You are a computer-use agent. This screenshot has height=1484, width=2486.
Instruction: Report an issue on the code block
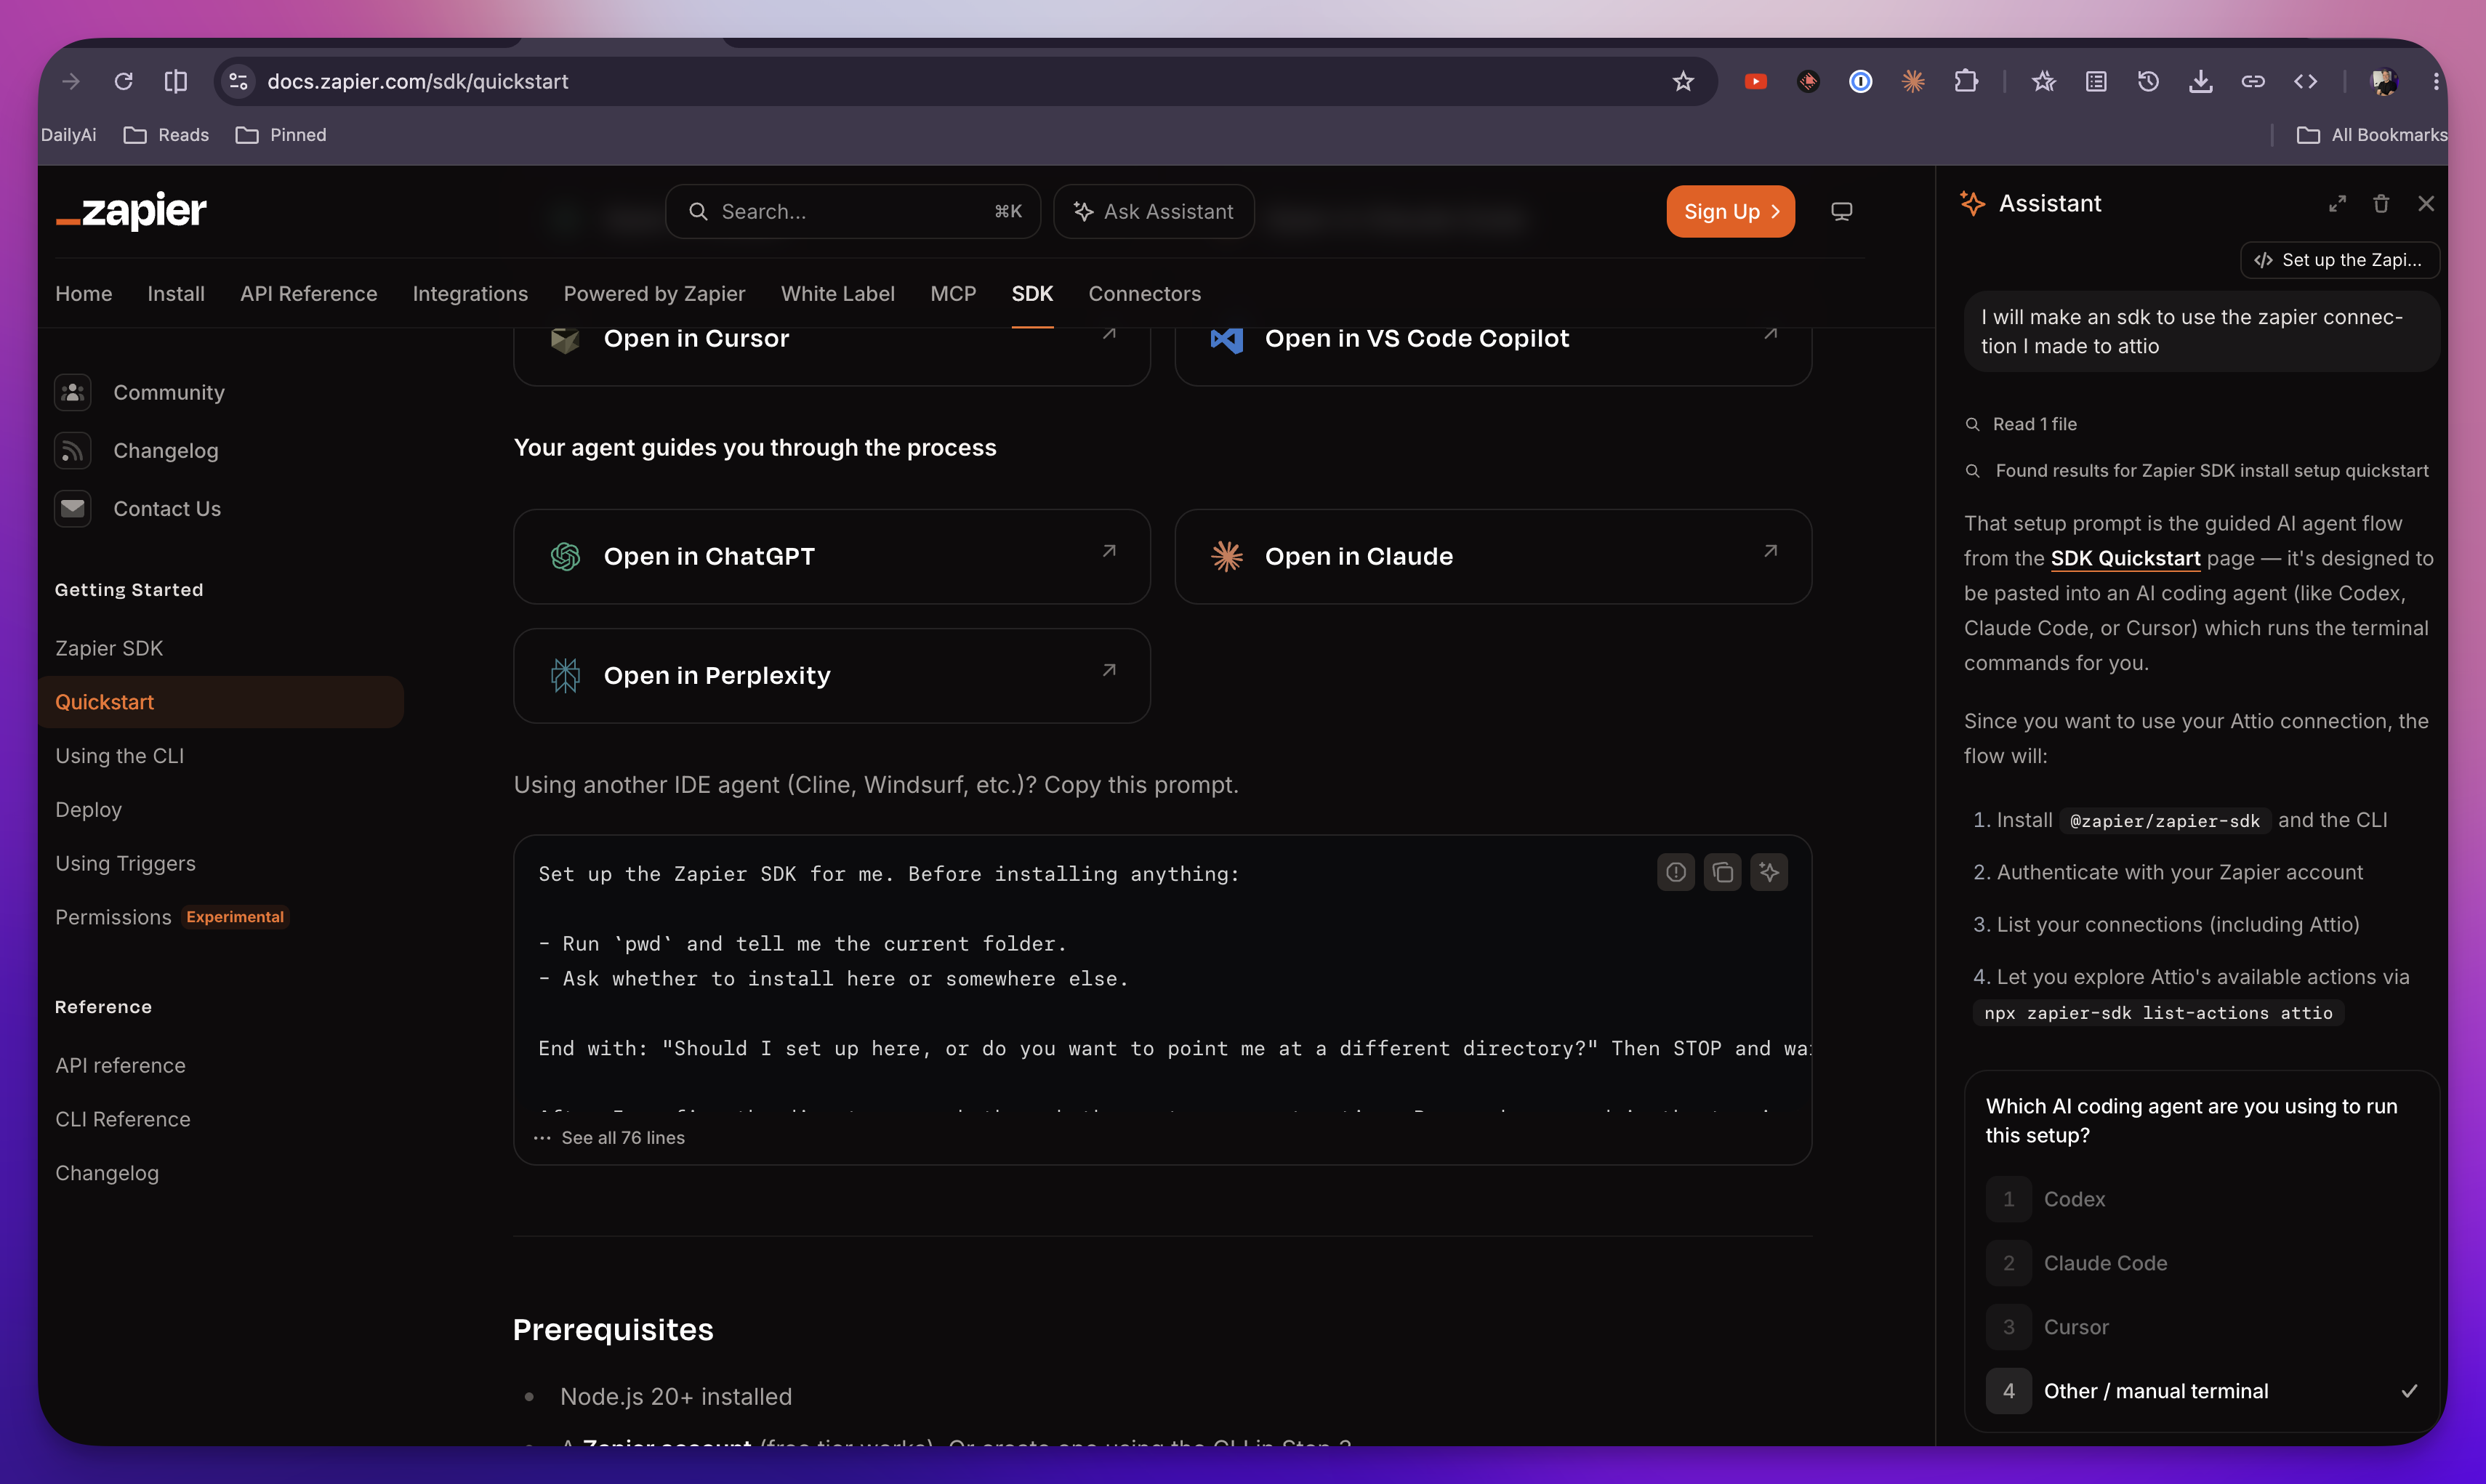[x=1676, y=872]
